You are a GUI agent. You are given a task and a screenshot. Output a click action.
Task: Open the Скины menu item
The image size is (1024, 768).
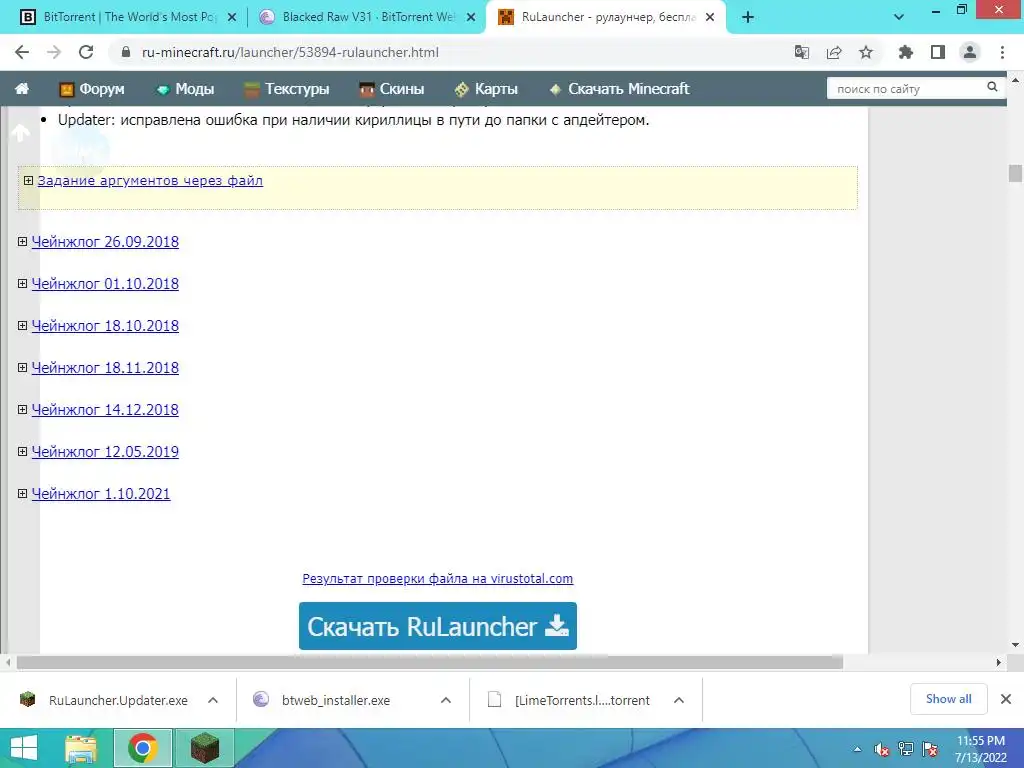[x=392, y=89]
